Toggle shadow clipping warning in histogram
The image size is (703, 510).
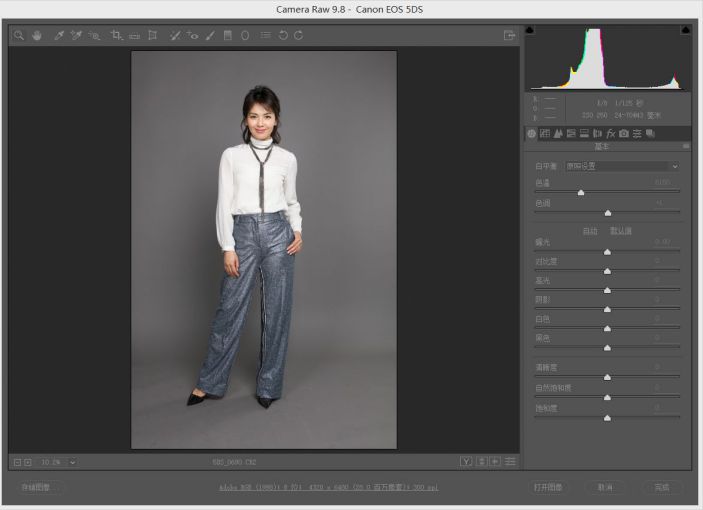530,30
